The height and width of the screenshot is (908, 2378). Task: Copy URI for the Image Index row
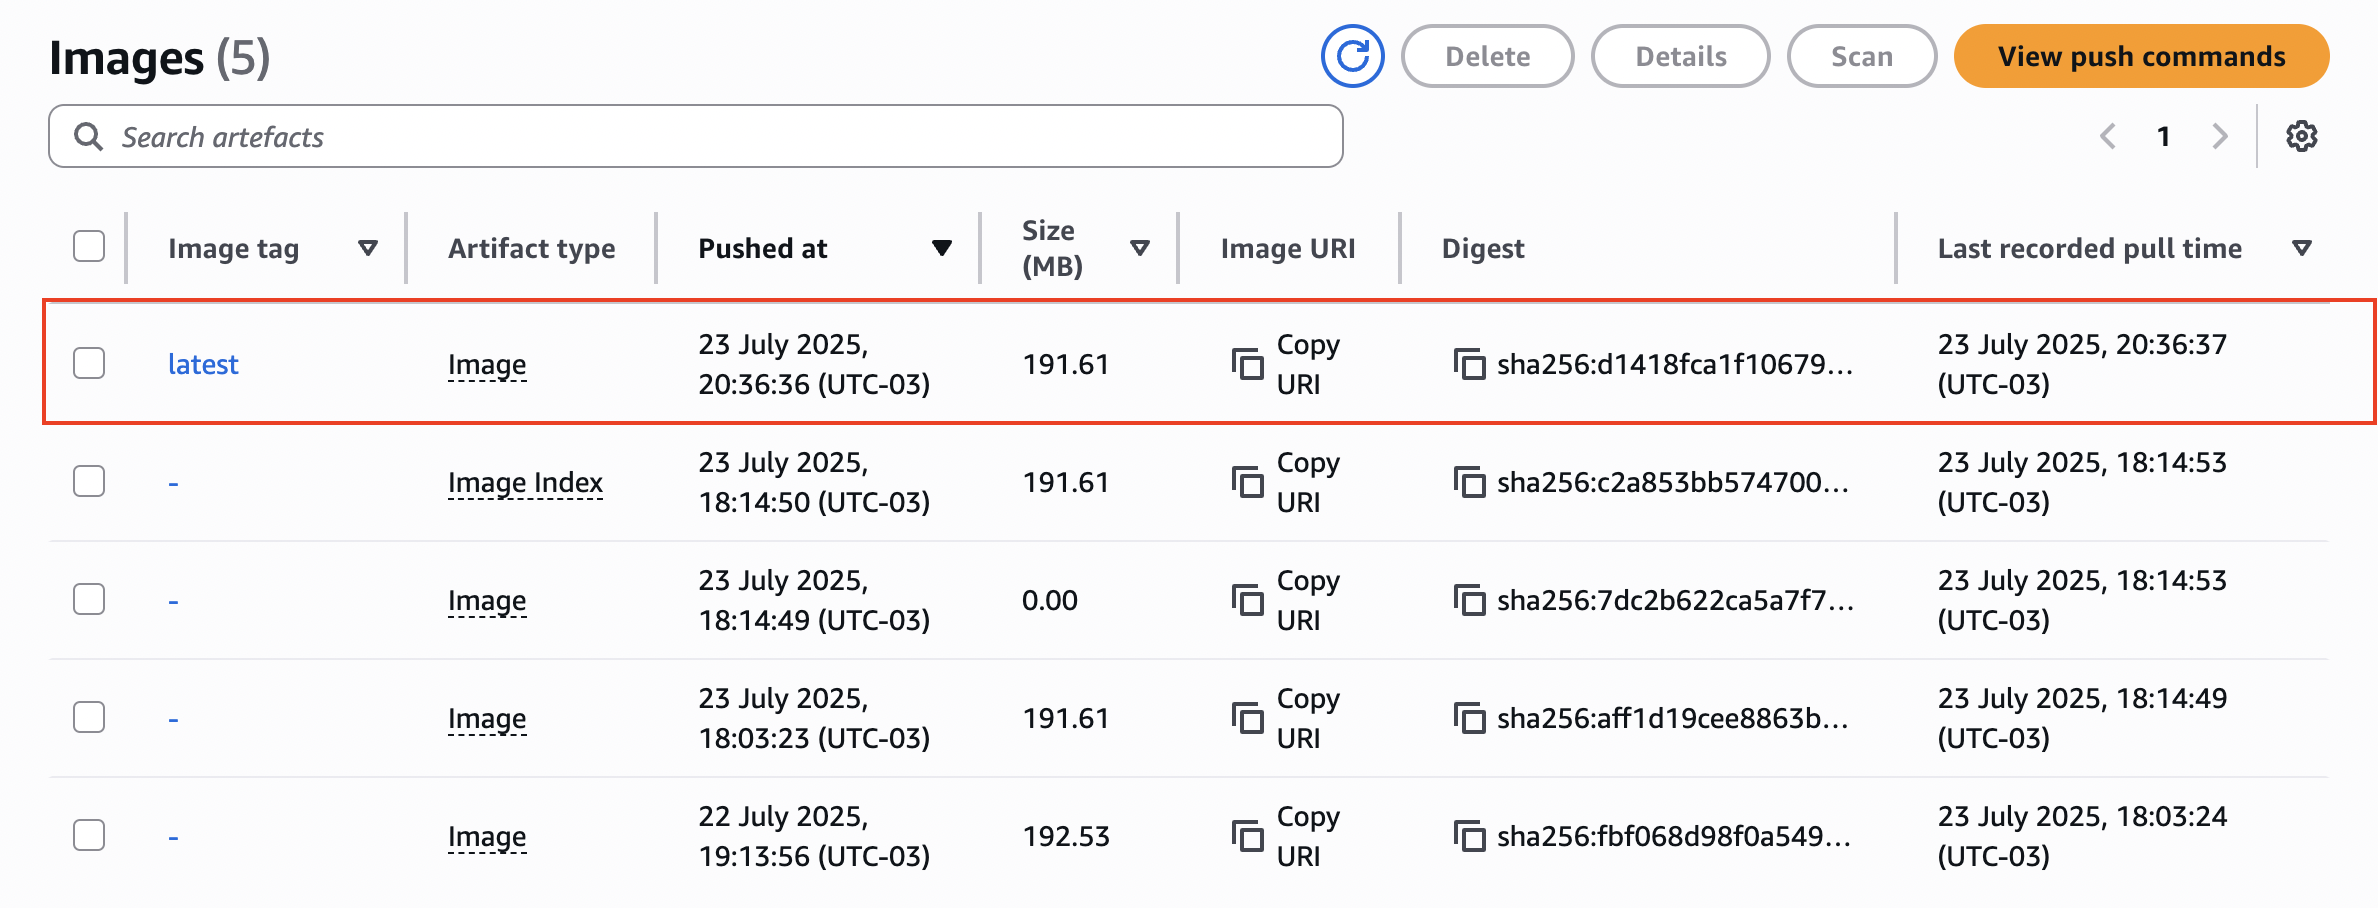point(1247,482)
